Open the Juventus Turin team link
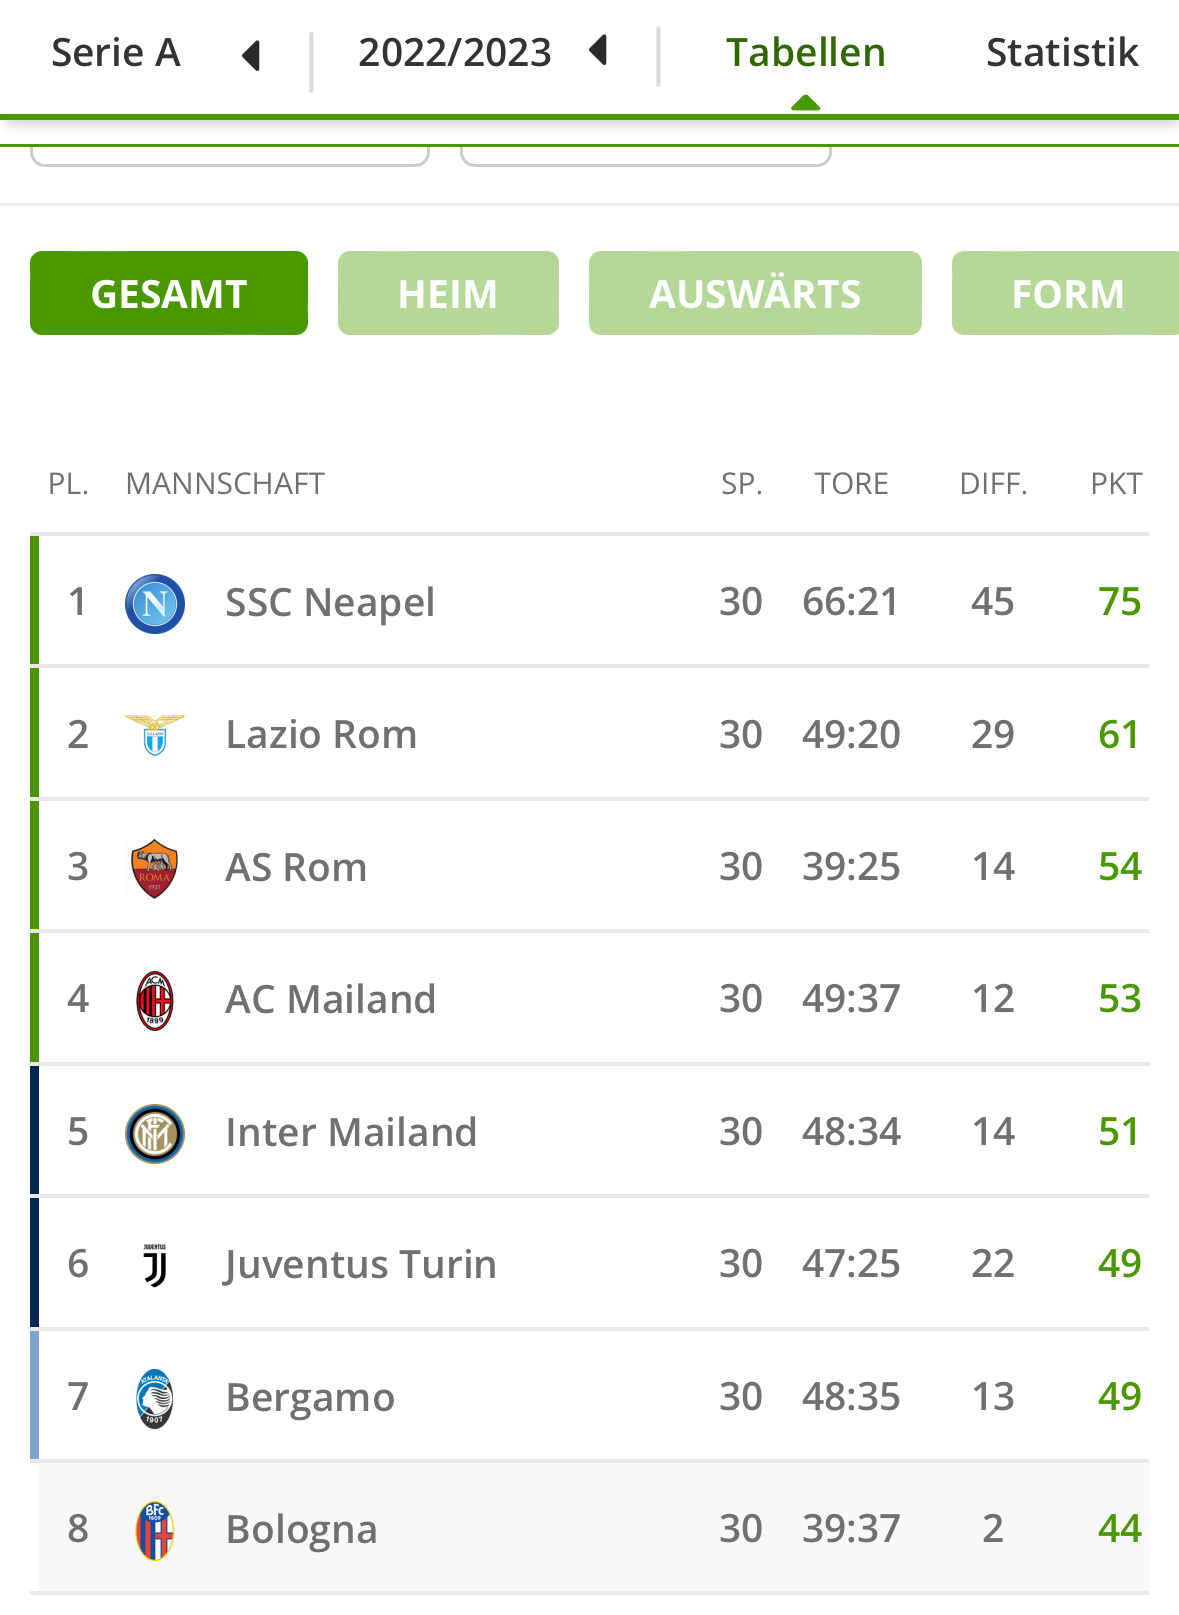This screenshot has height=1615, width=1179. [x=361, y=1265]
